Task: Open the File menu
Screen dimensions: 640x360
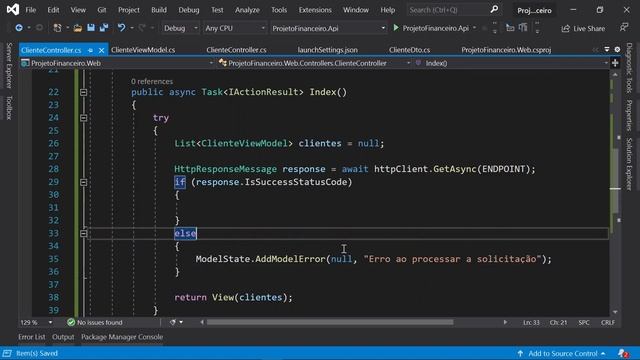Action: (31, 10)
